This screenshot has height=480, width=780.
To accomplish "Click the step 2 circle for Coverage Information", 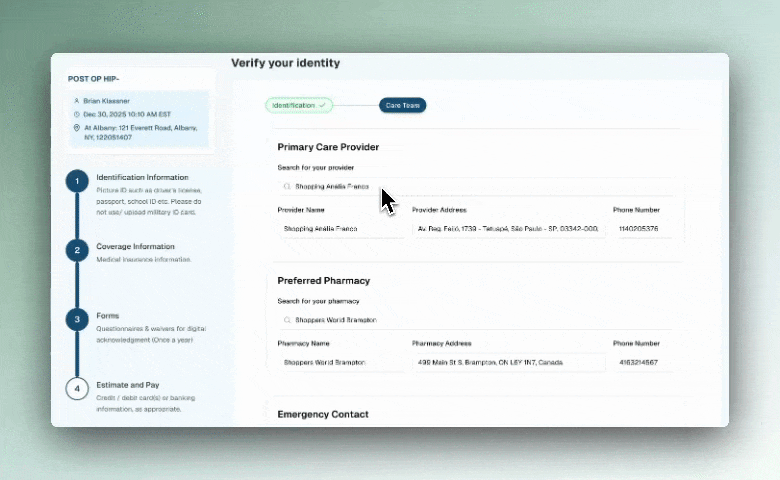I will tap(77, 250).
